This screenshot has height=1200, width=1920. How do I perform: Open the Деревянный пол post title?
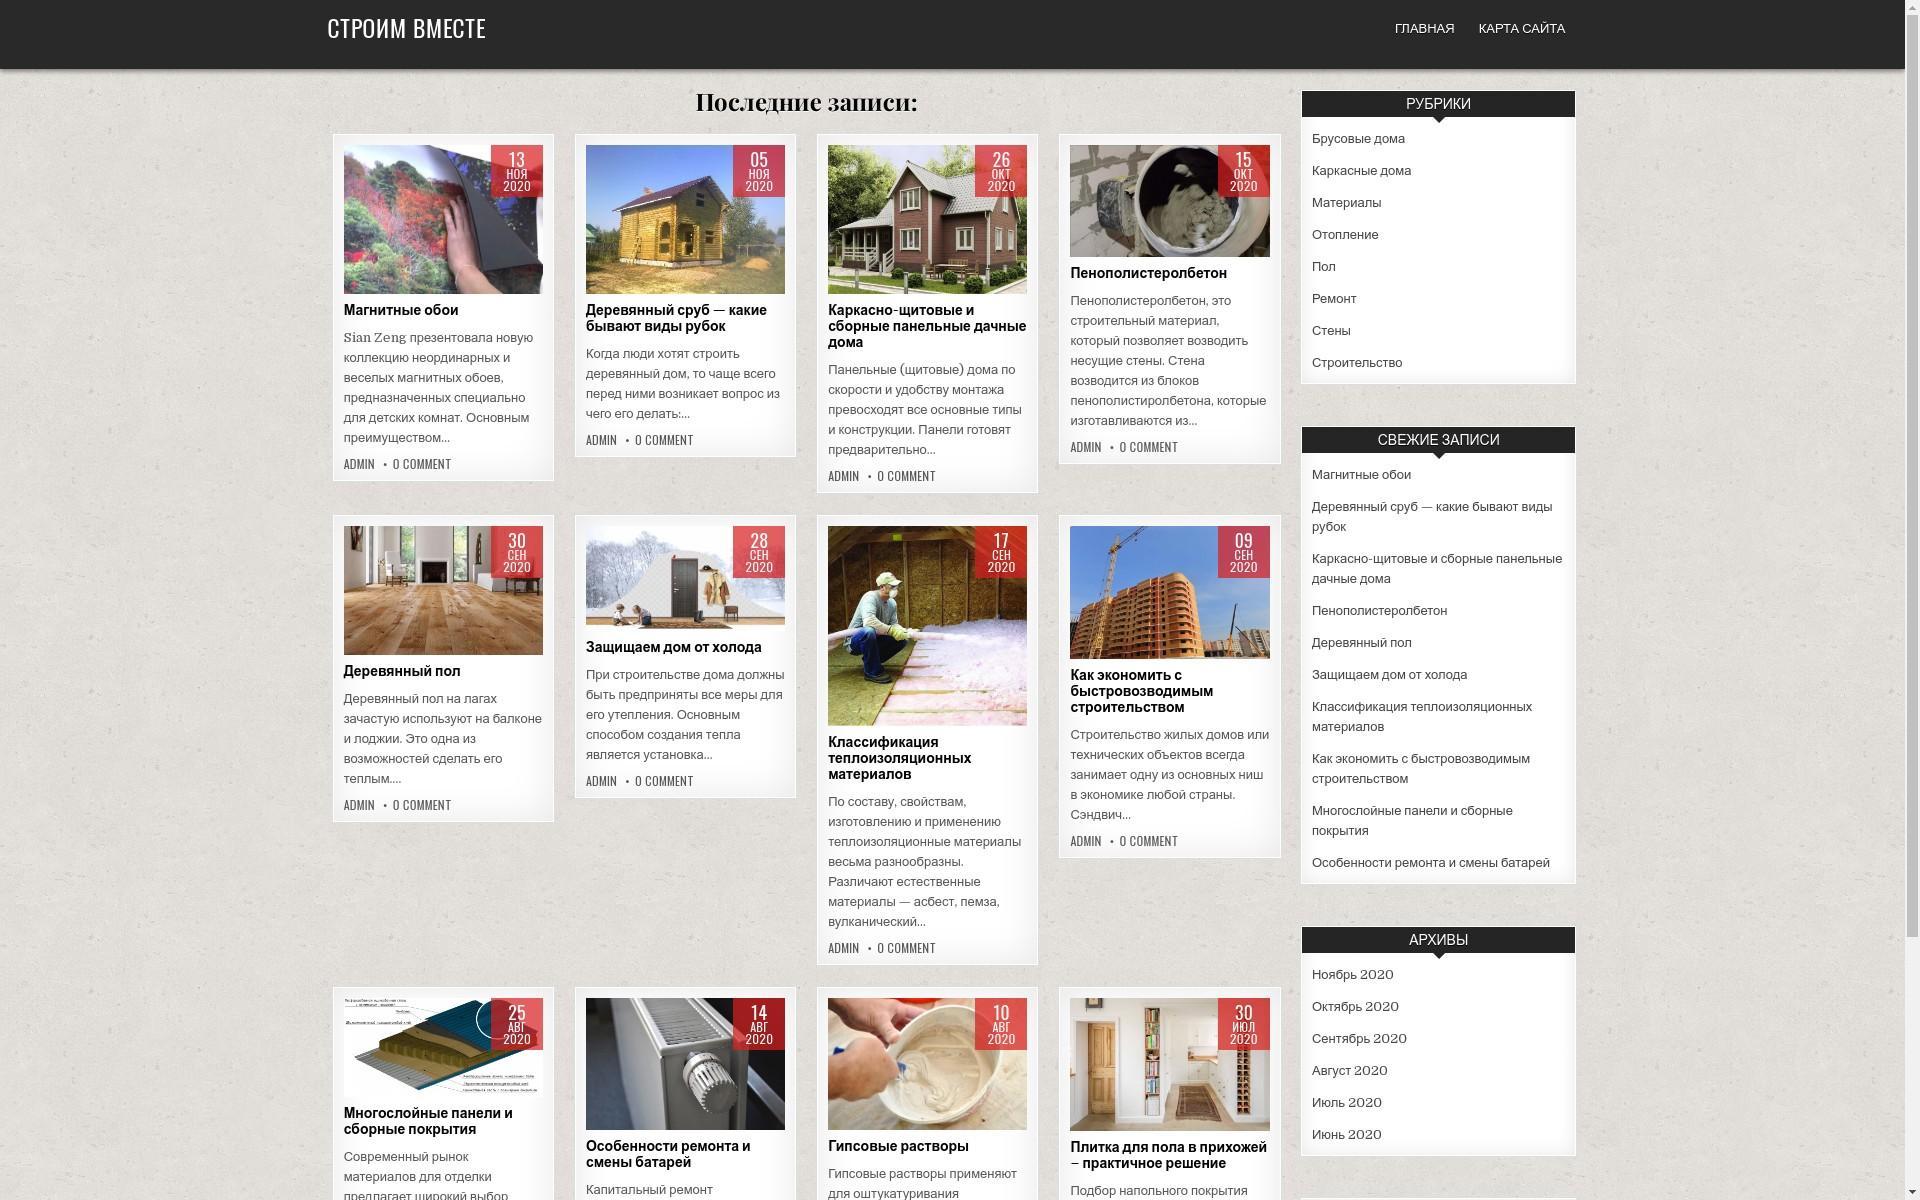402,672
